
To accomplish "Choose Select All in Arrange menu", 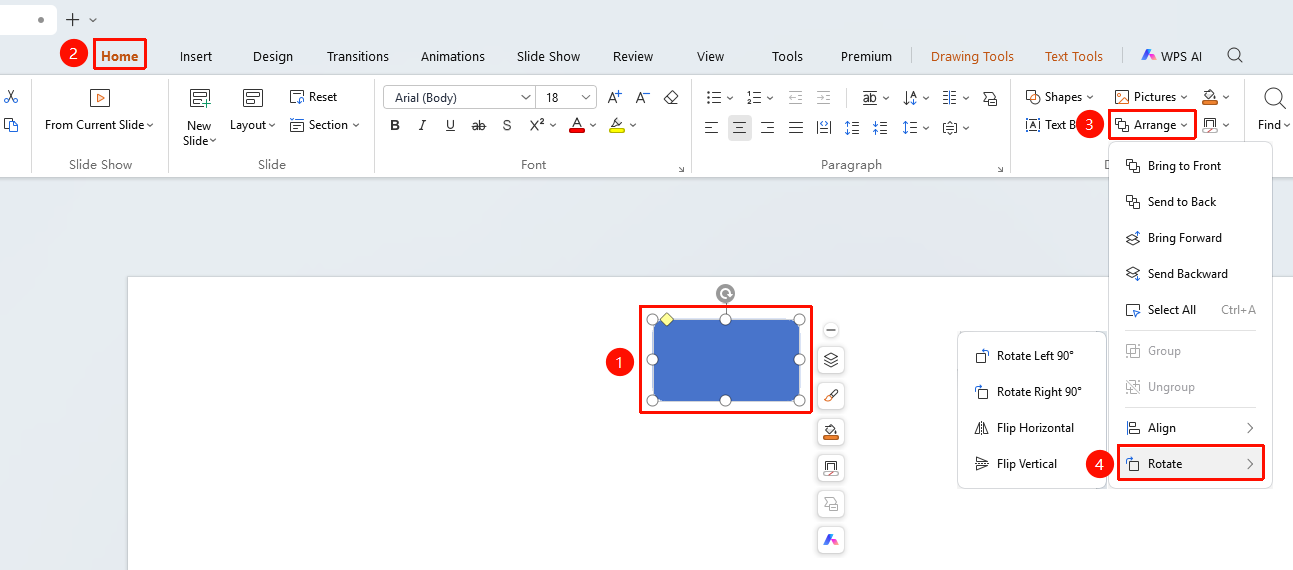I will (1190, 310).
